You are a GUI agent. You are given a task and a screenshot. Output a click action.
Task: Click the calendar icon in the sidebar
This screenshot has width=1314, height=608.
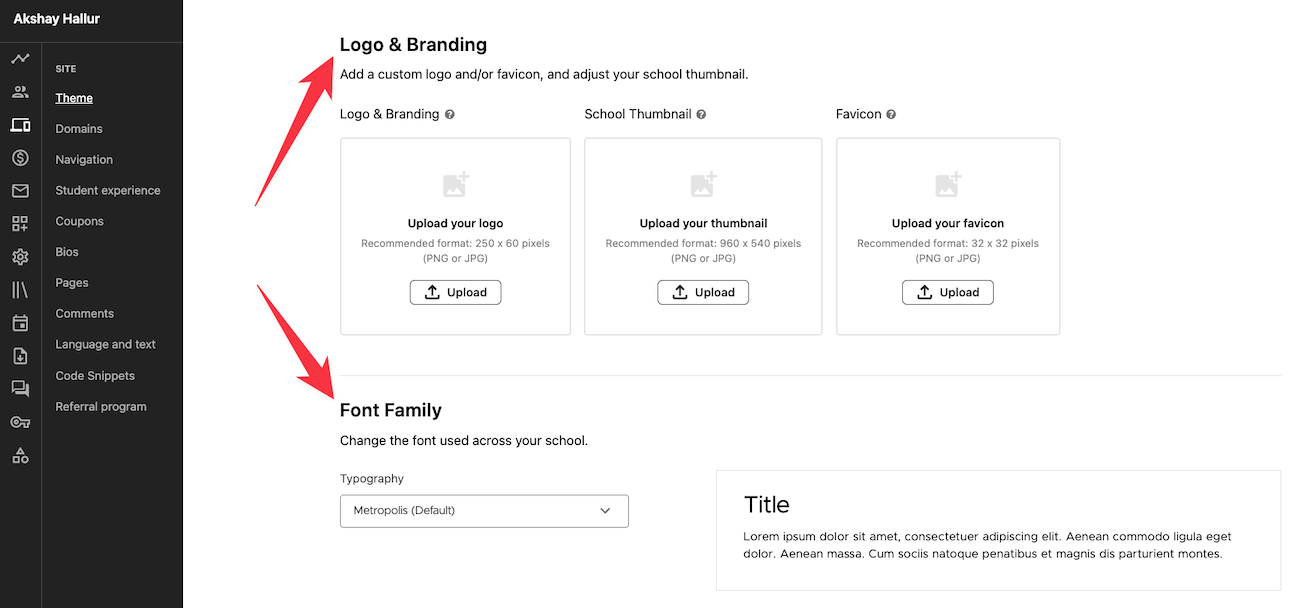[x=20, y=322]
